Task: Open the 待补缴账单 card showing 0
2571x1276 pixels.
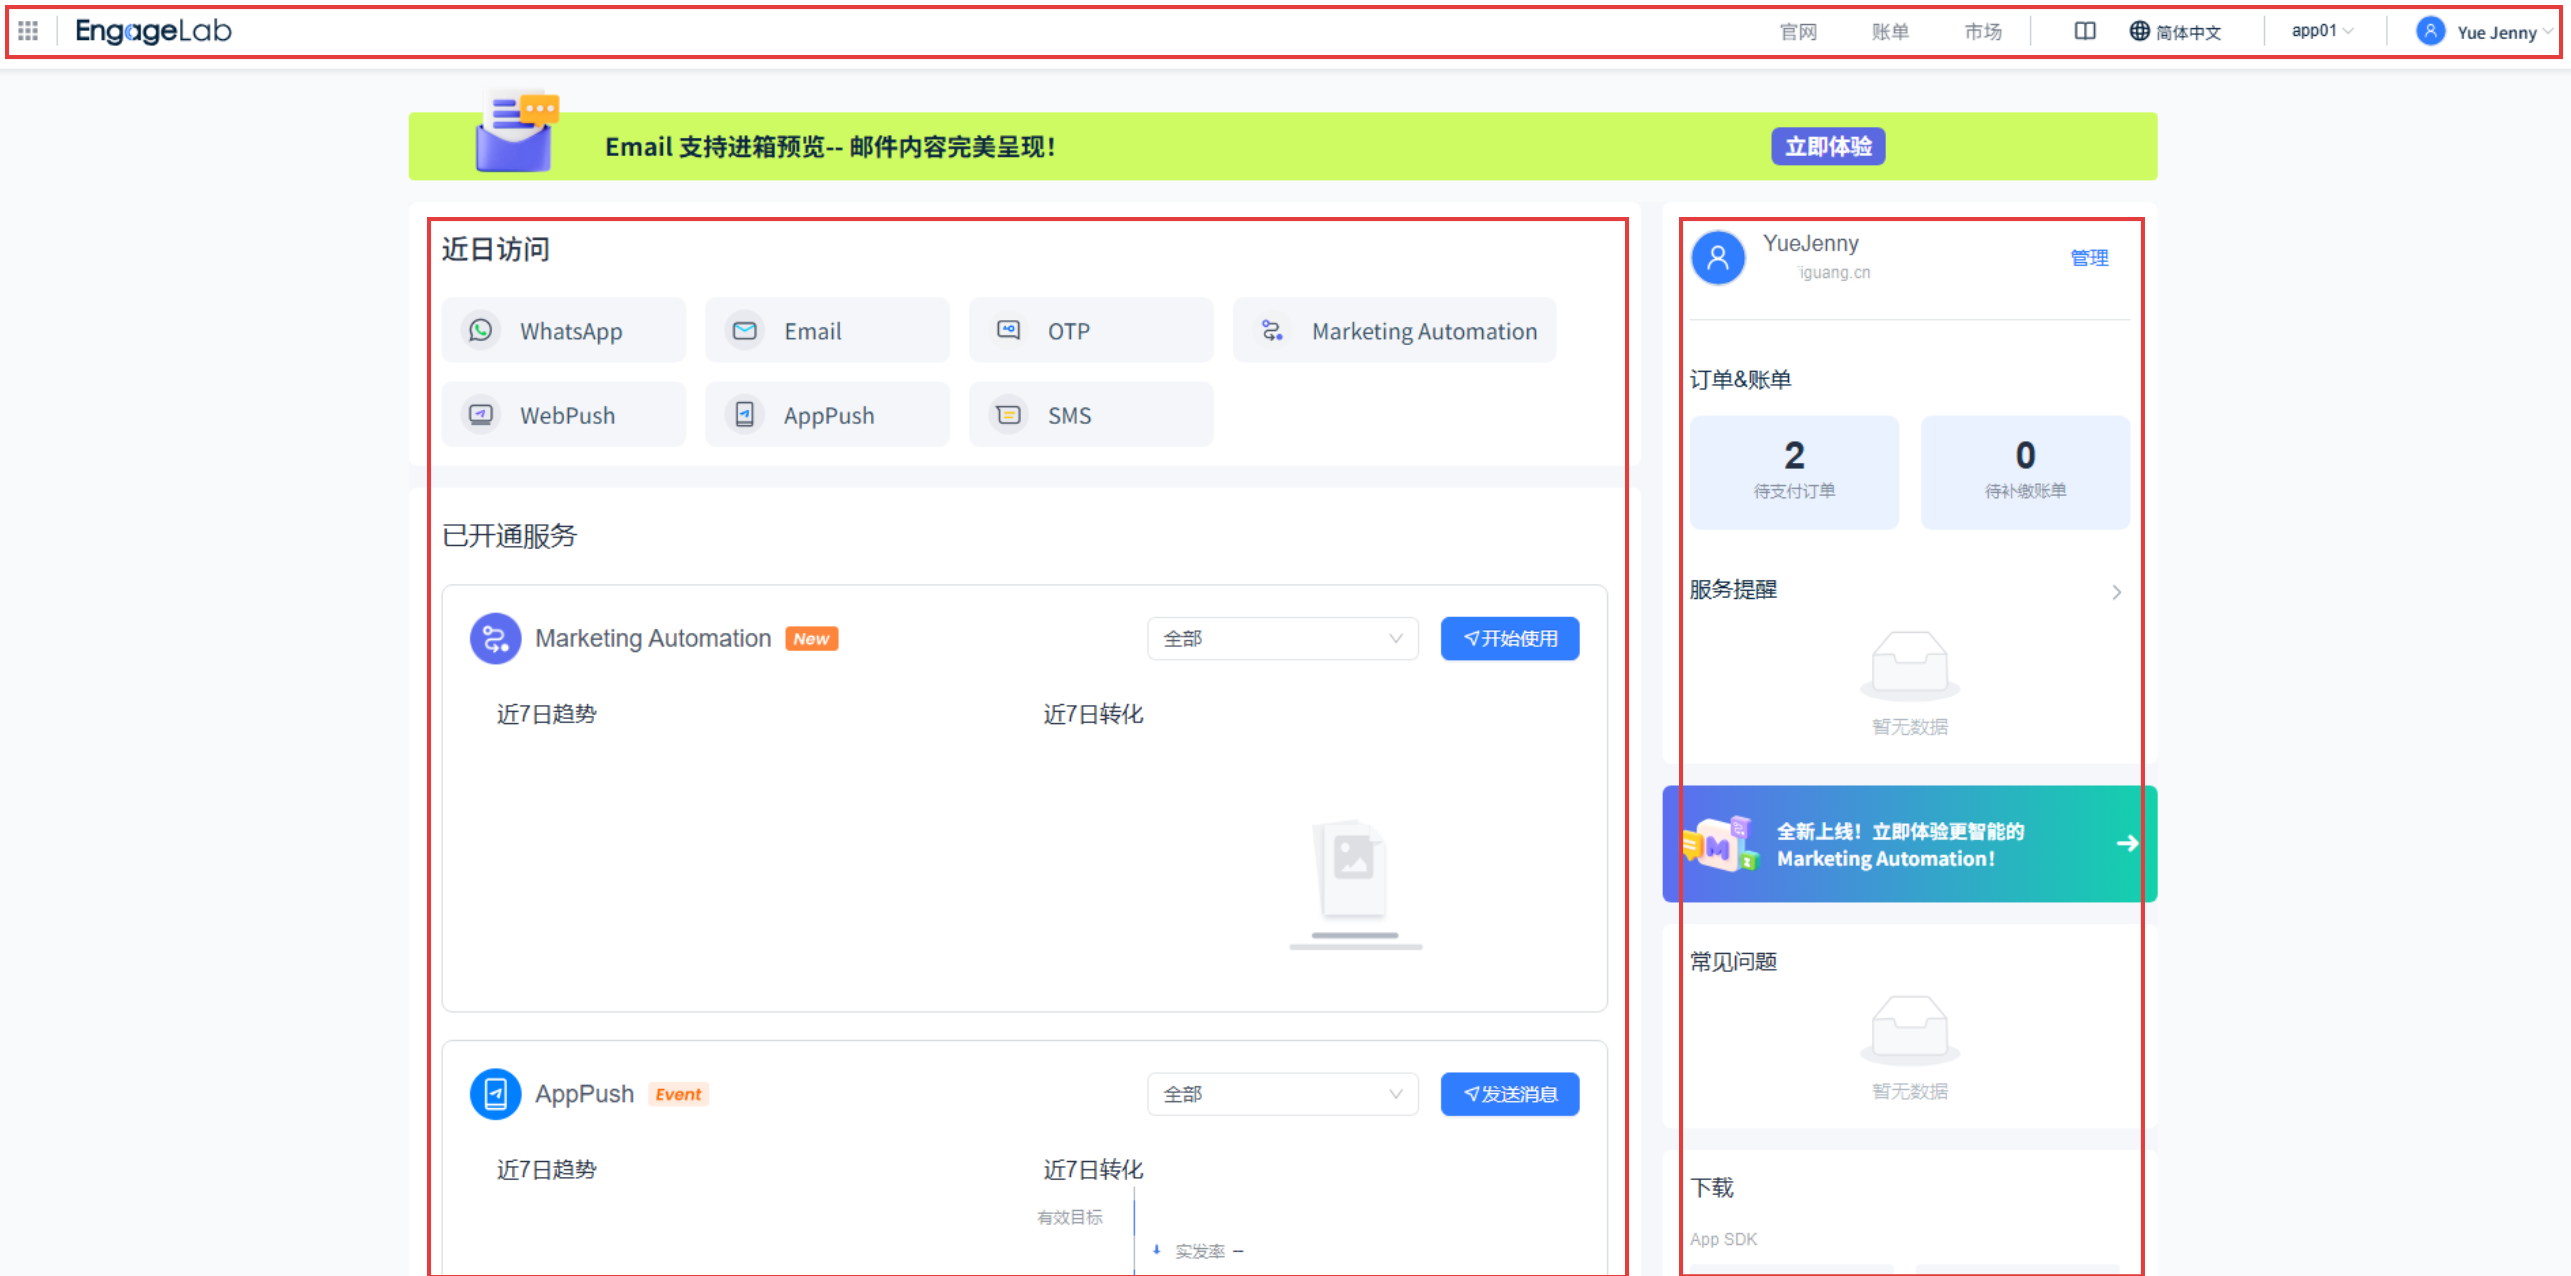Action: coord(2025,472)
